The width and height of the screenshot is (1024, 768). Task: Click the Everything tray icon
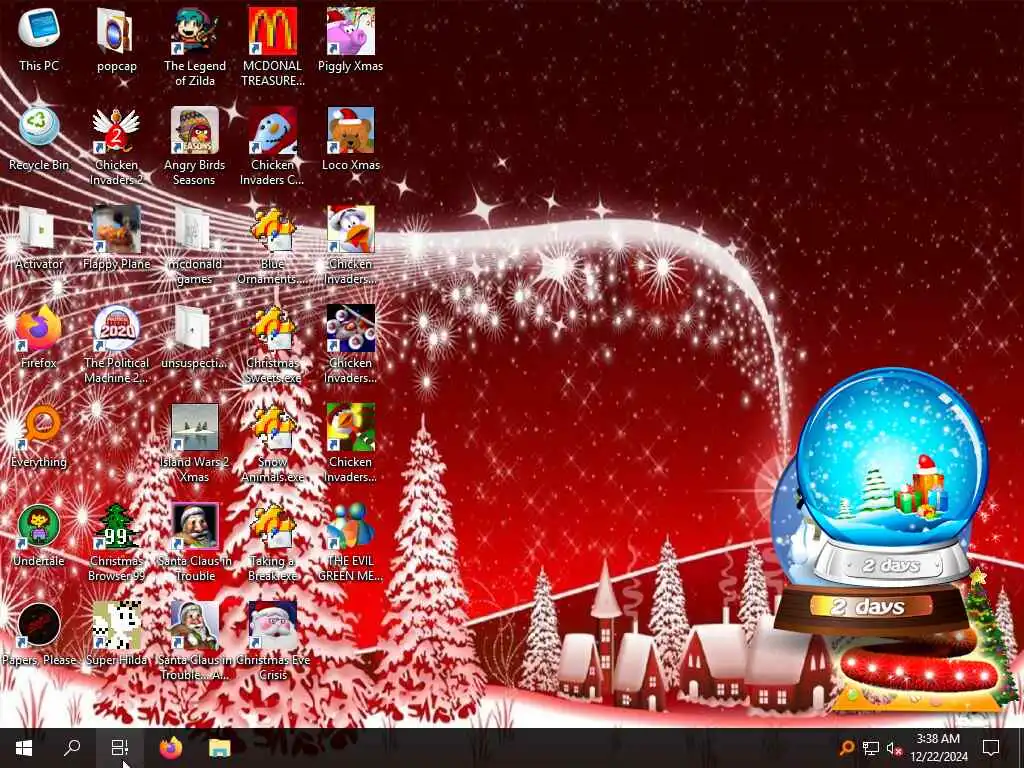tap(846, 748)
